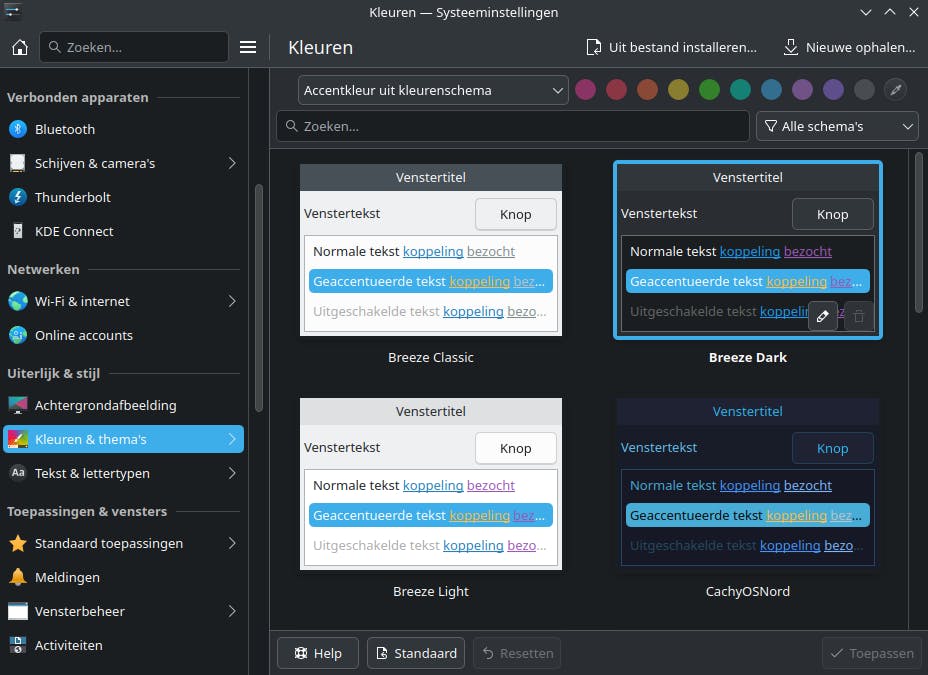
Task: Select the blue accent color swatch
Action: click(771, 90)
